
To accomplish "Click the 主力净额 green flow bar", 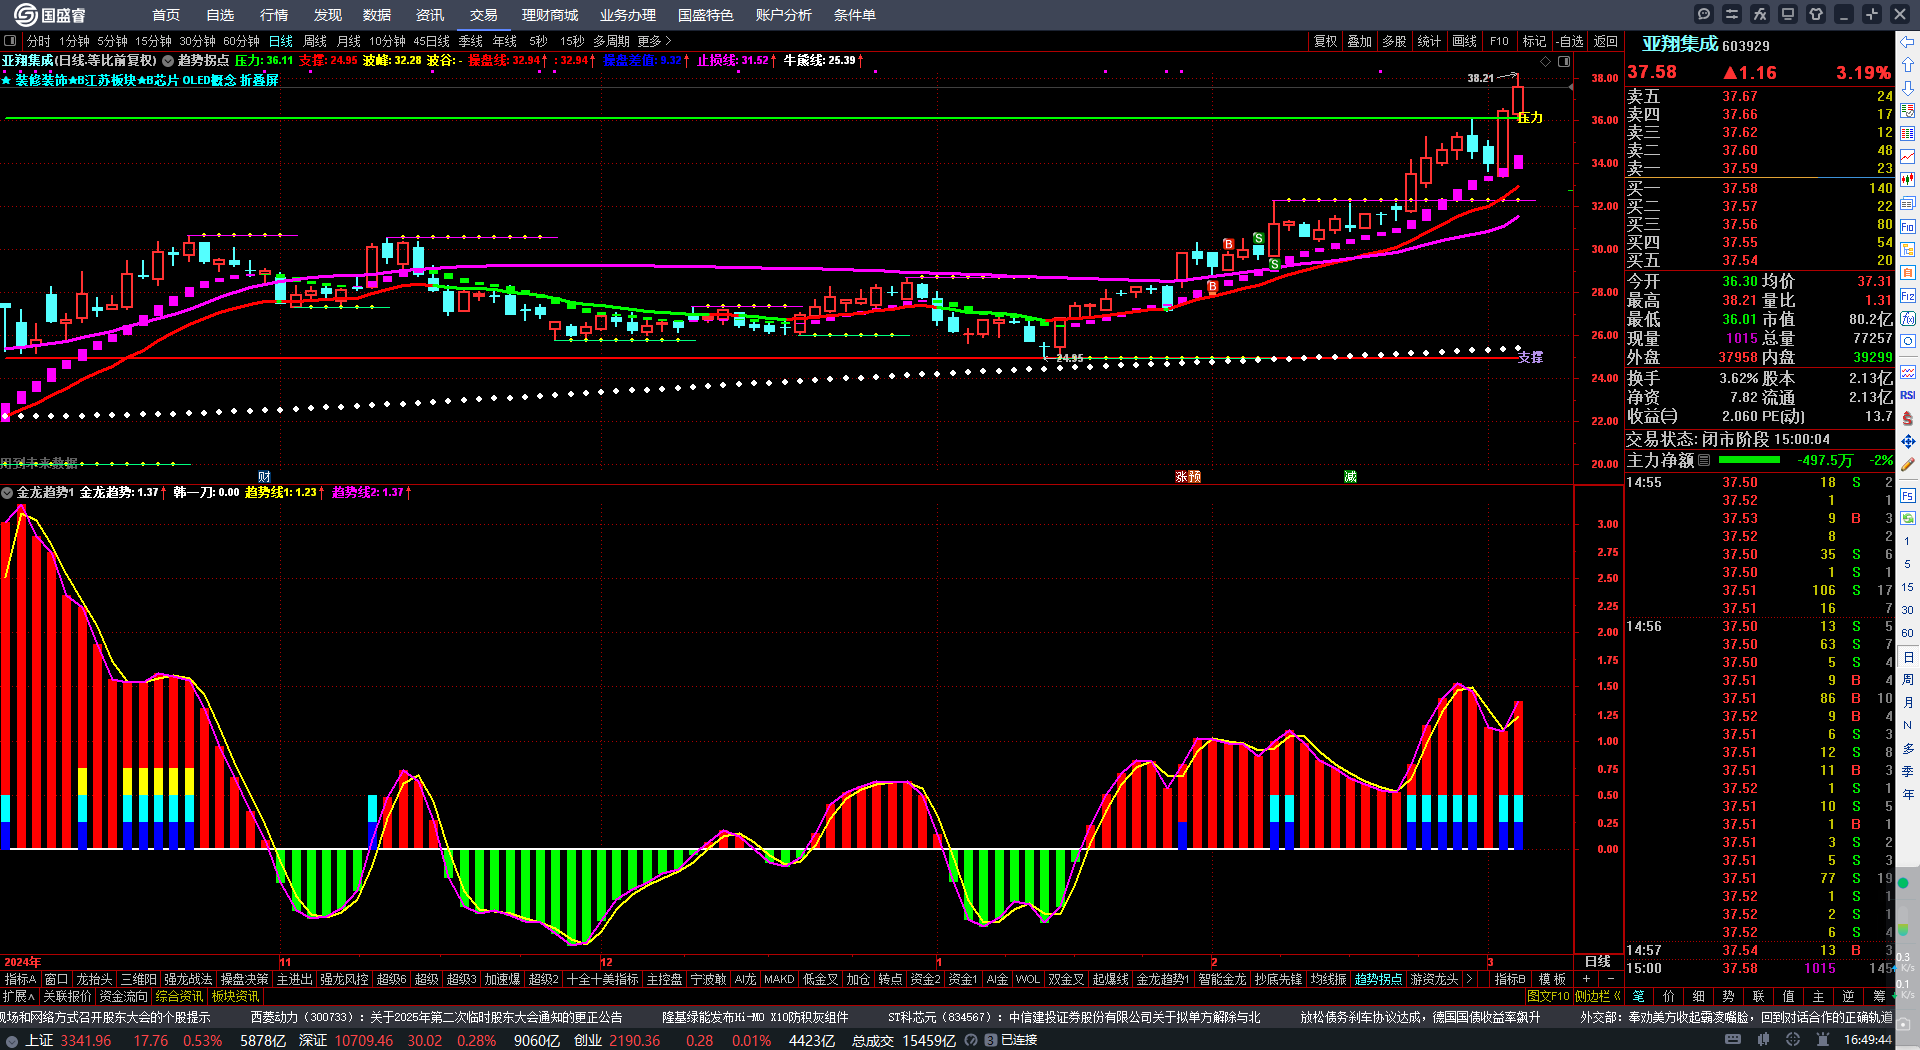I will coord(1749,460).
